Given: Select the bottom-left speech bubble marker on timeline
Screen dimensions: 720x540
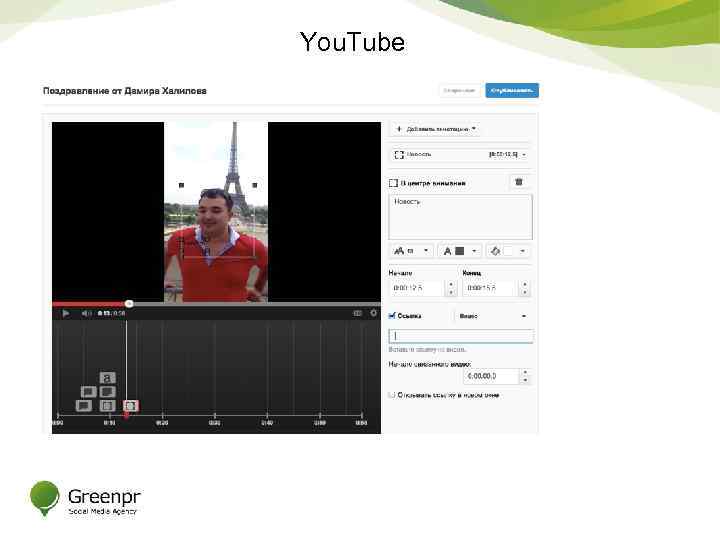Looking at the screenshot, I should [x=84, y=406].
